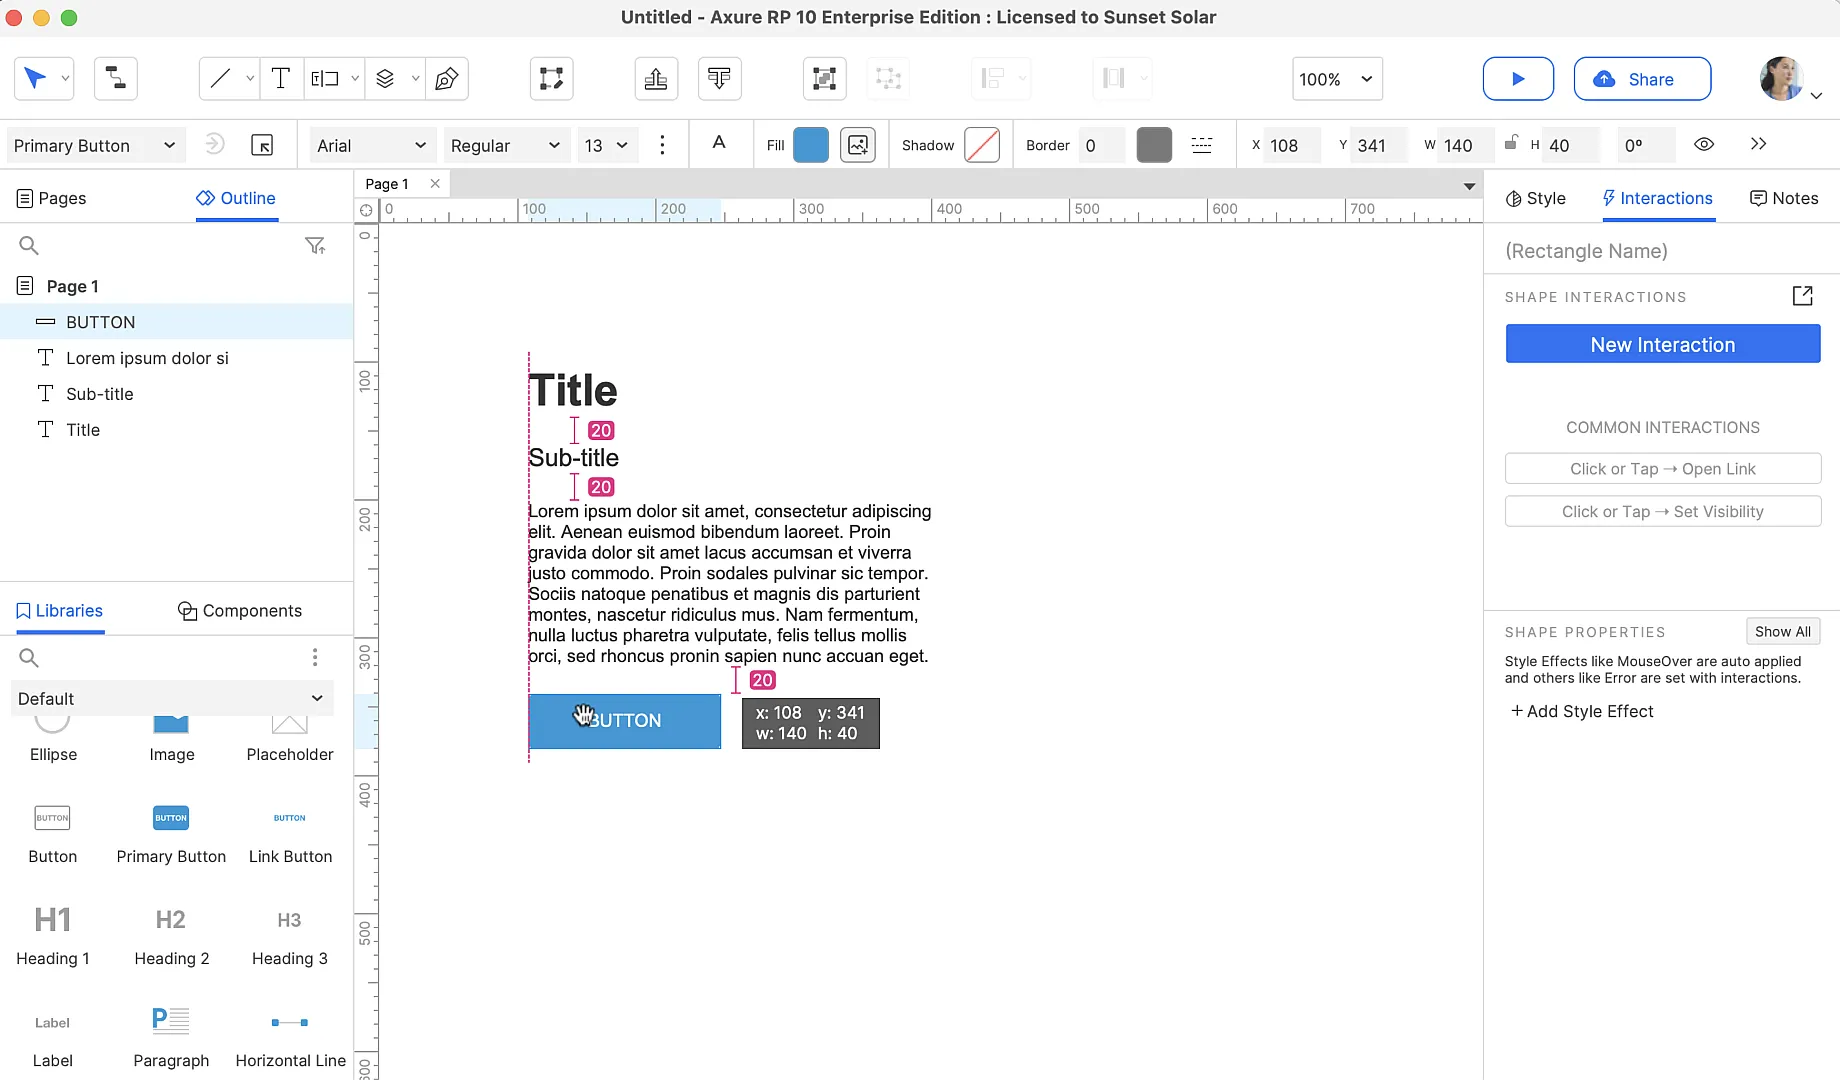This screenshot has width=1840, height=1080.
Task: Click the New Interaction button
Action: [1662, 344]
